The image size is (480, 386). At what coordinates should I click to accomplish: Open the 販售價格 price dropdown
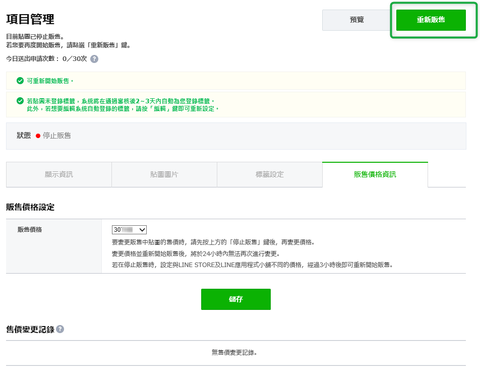pos(129,230)
